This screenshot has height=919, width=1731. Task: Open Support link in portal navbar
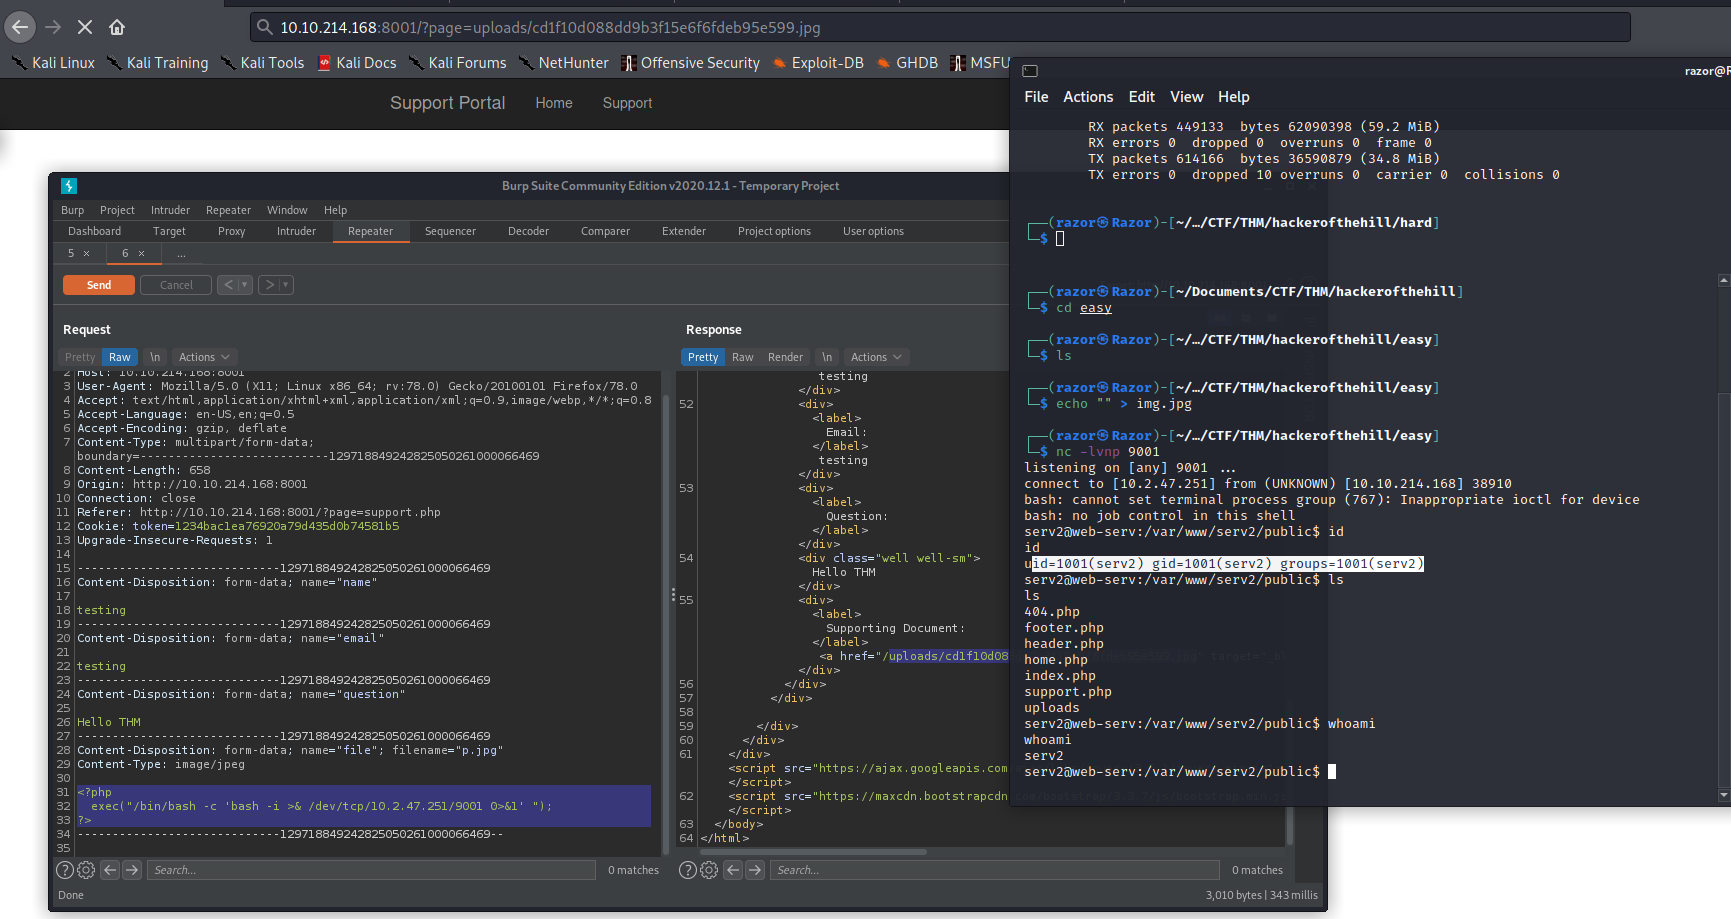coord(627,103)
